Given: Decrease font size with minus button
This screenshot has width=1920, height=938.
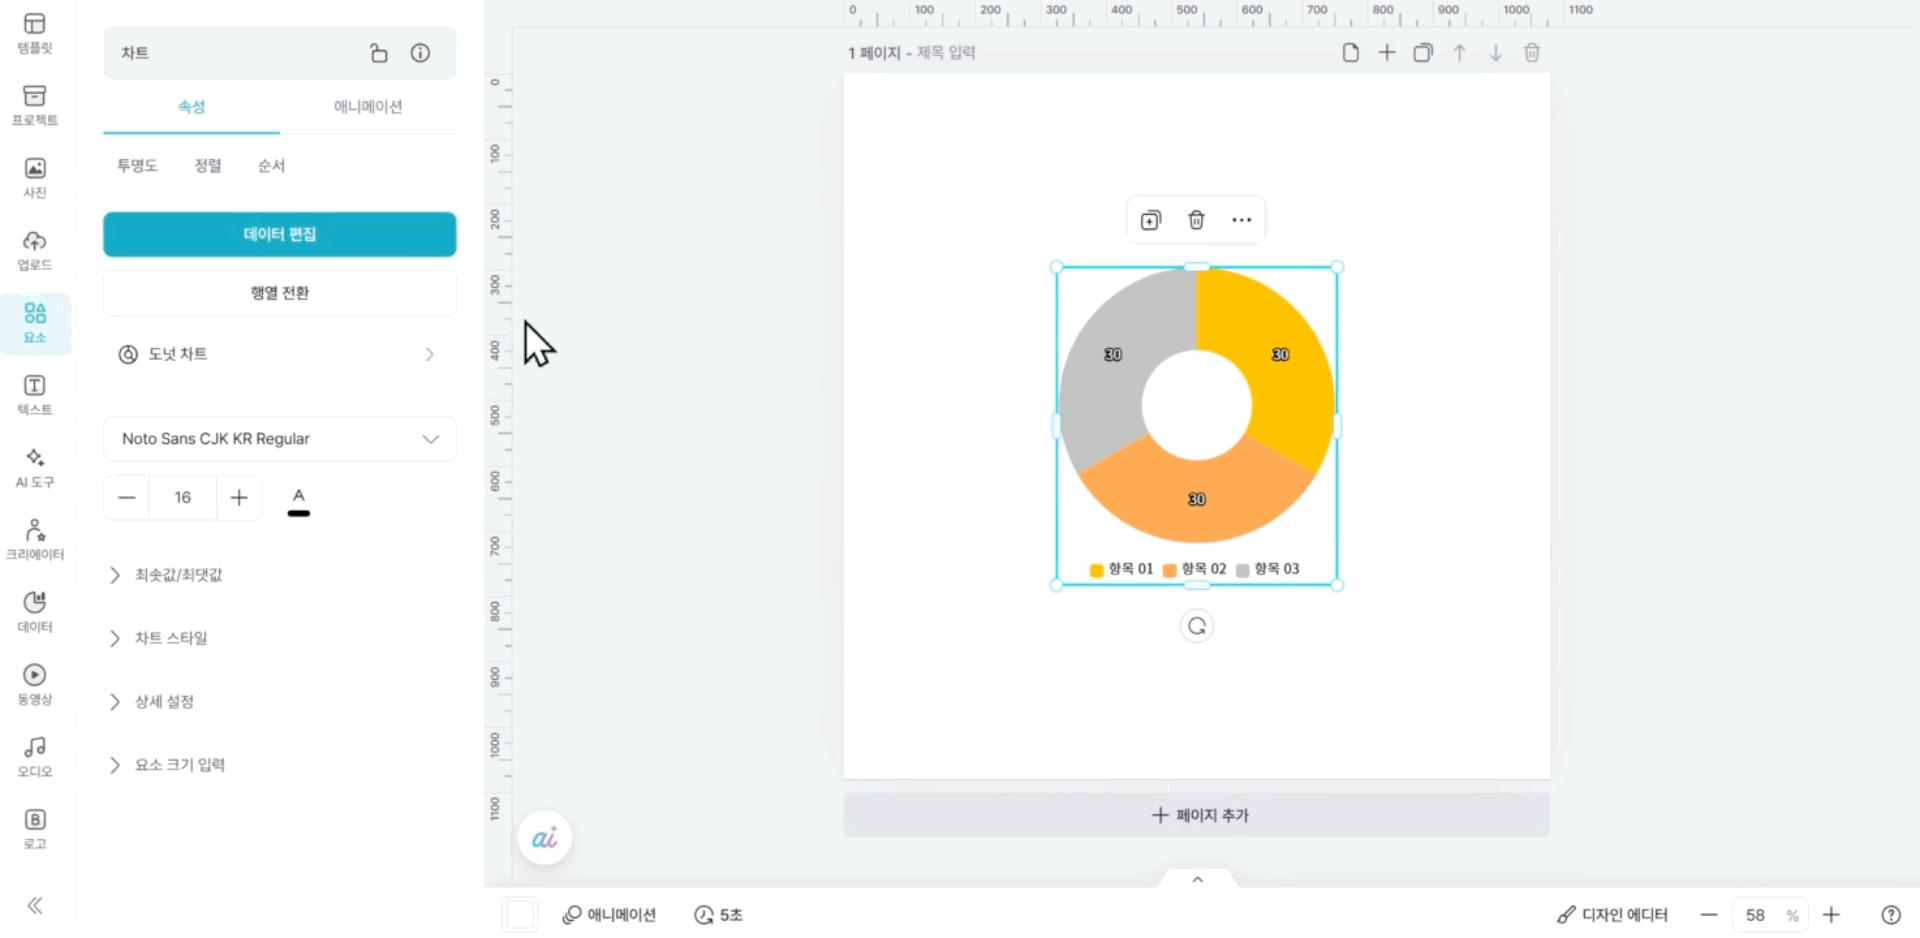Looking at the screenshot, I should point(127,498).
